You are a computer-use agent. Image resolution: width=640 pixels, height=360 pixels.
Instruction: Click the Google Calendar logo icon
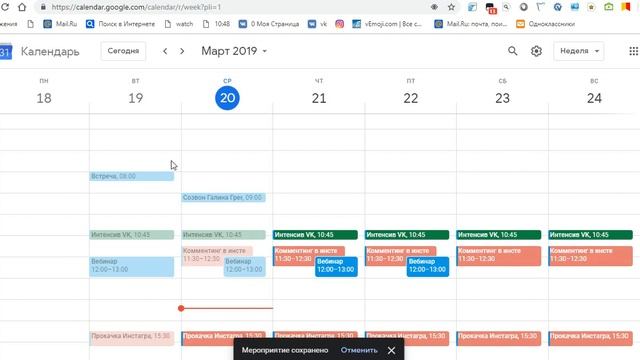coord(5,51)
